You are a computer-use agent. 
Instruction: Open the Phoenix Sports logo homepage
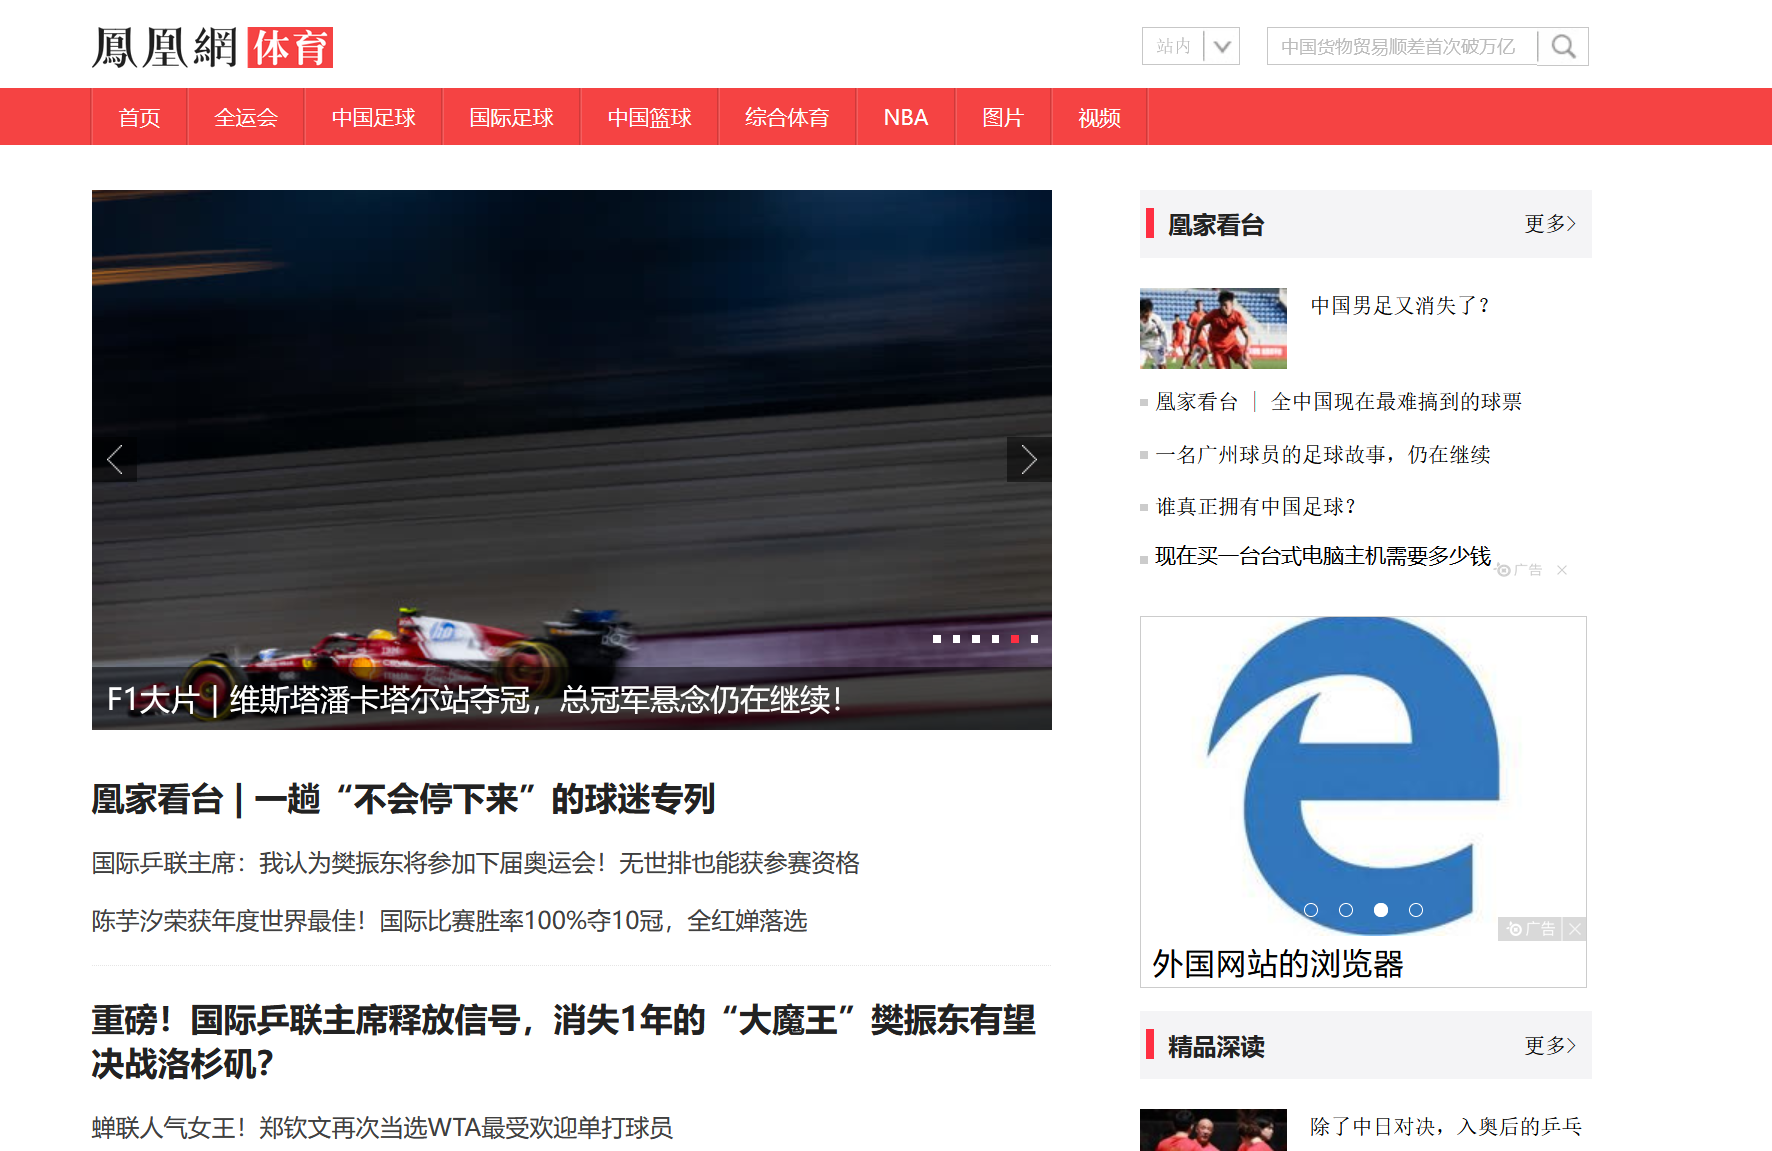[212, 47]
